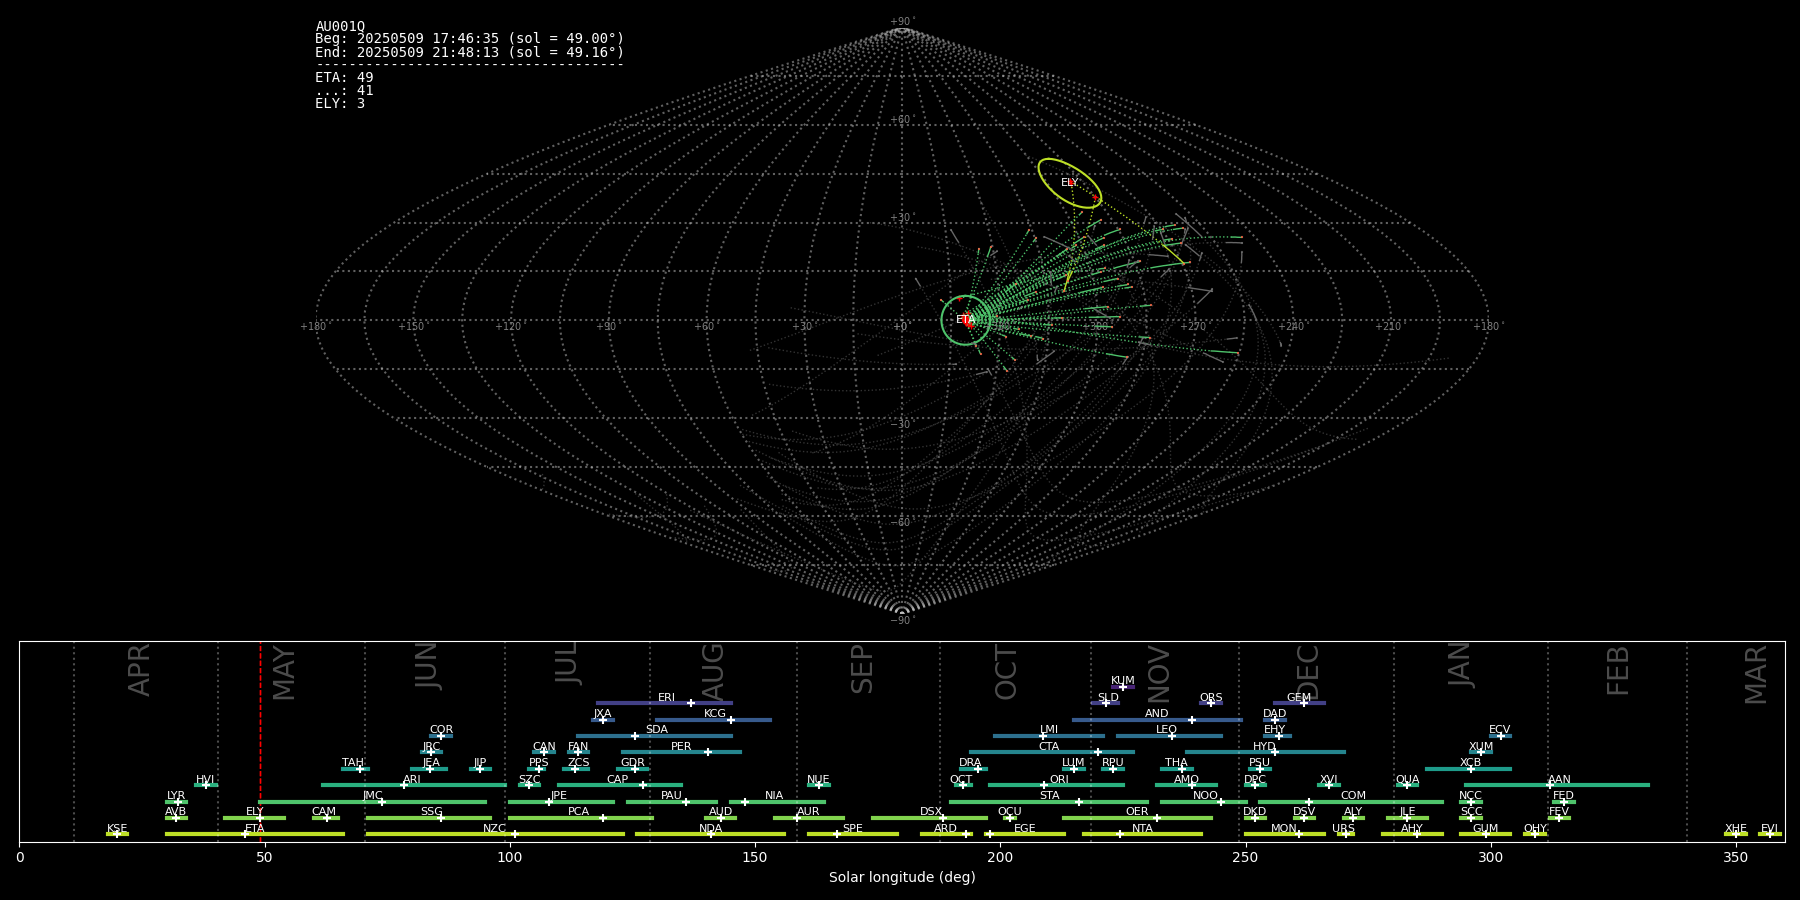The width and height of the screenshot is (1800, 900).
Task: Click the +90 pole label atop the map
Action: (902, 22)
